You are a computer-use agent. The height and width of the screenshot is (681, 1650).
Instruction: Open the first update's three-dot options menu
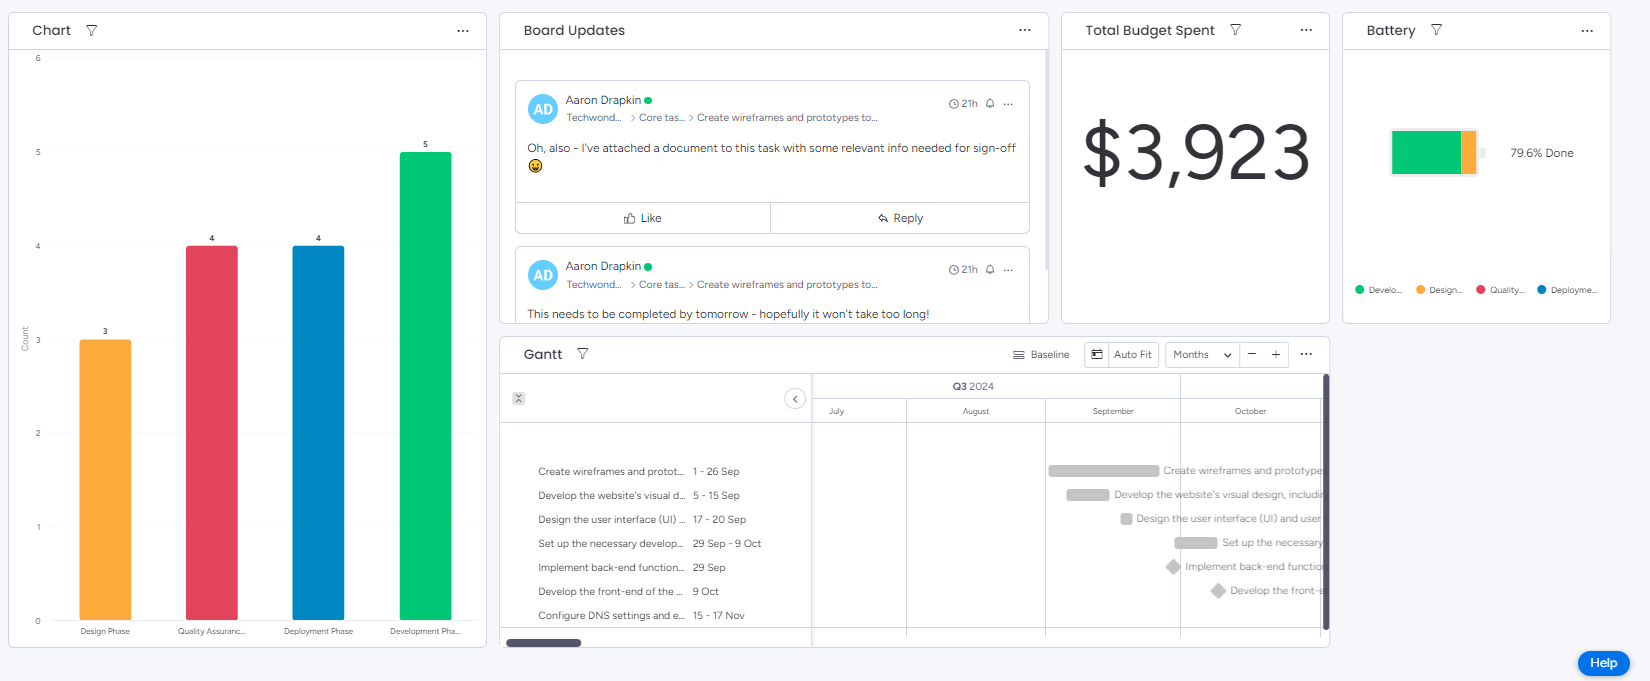1008,104
